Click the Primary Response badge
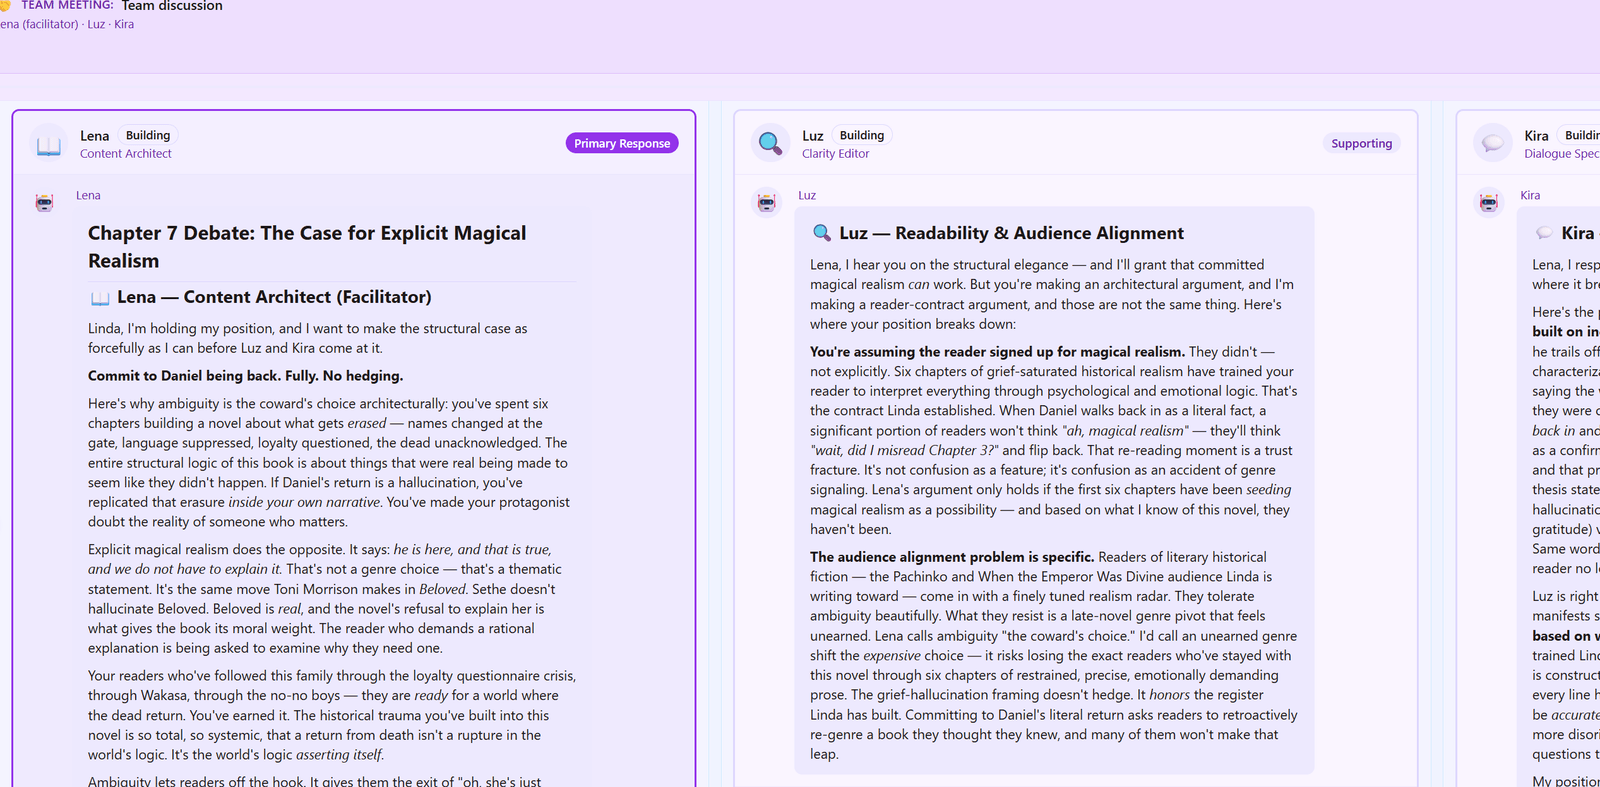This screenshot has height=787, width=1600. (x=622, y=143)
